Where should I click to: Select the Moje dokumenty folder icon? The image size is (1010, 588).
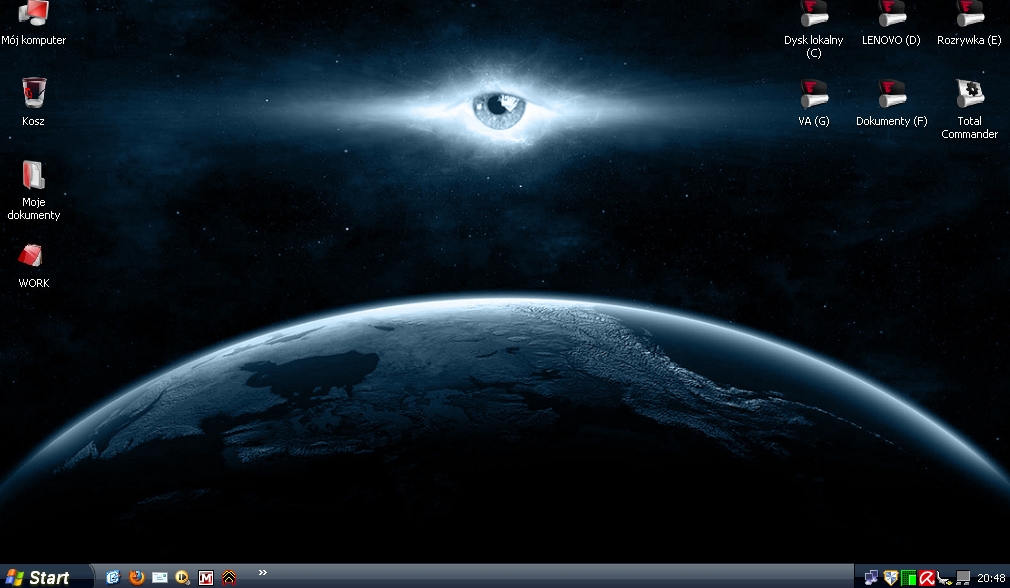pos(33,190)
